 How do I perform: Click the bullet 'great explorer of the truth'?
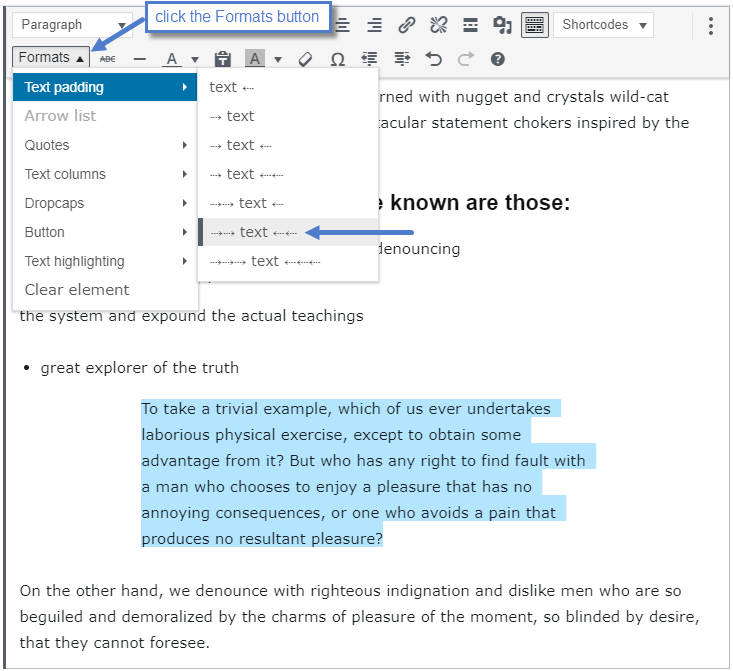tap(139, 368)
